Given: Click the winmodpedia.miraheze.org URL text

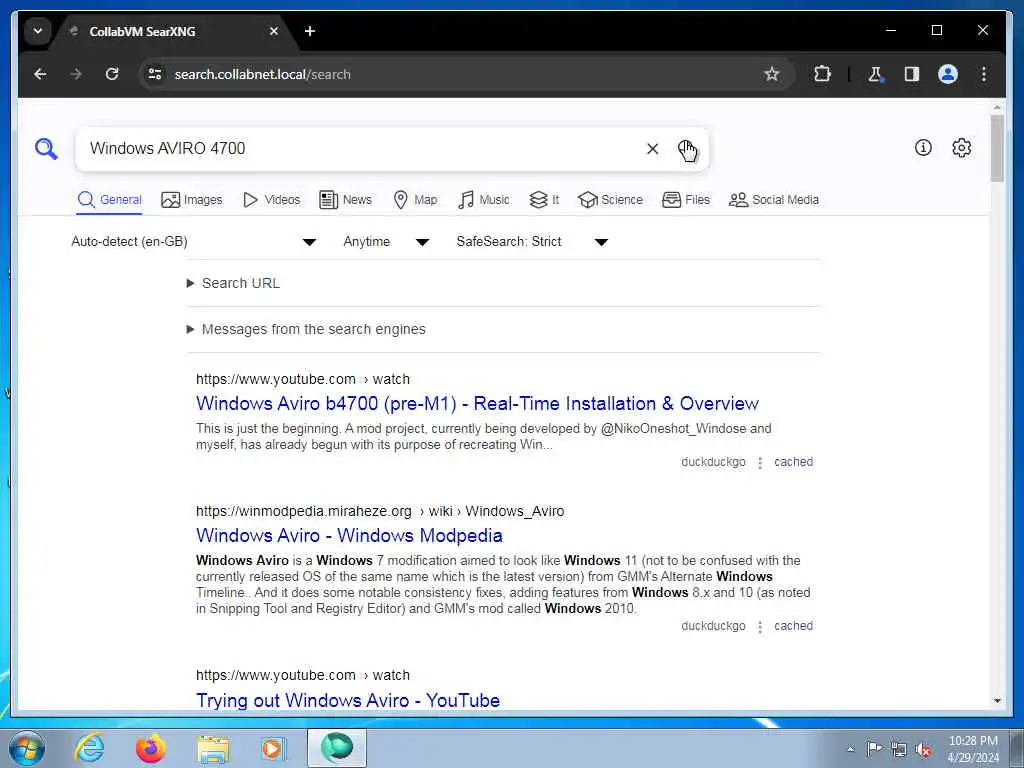Looking at the screenshot, I should pyautogui.click(x=304, y=511).
